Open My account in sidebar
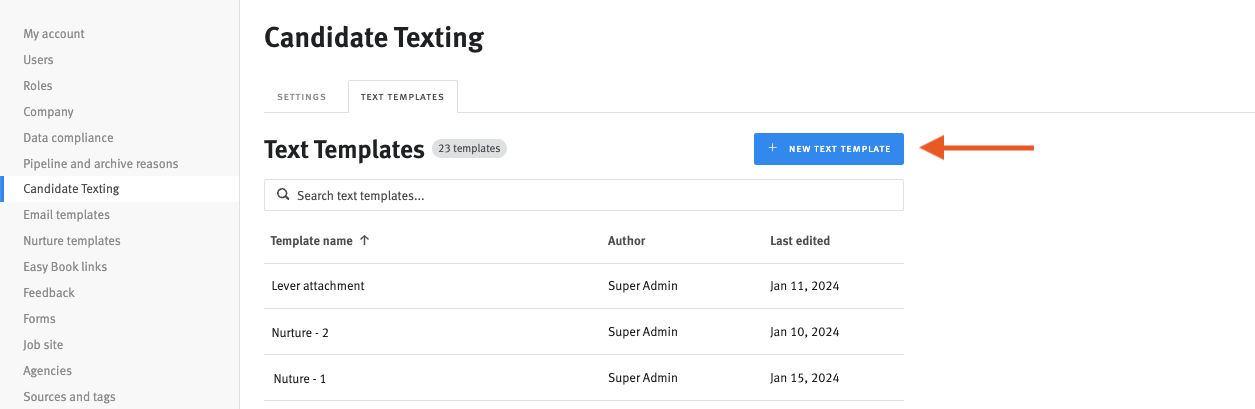The image size is (1255, 409). click(x=54, y=34)
